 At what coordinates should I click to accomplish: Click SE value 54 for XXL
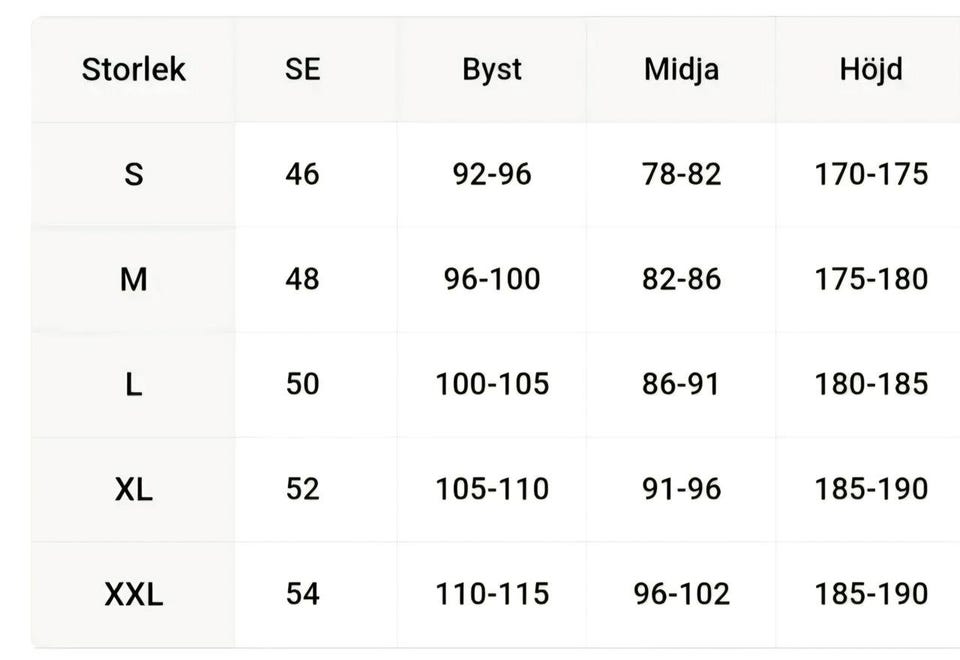click(302, 594)
